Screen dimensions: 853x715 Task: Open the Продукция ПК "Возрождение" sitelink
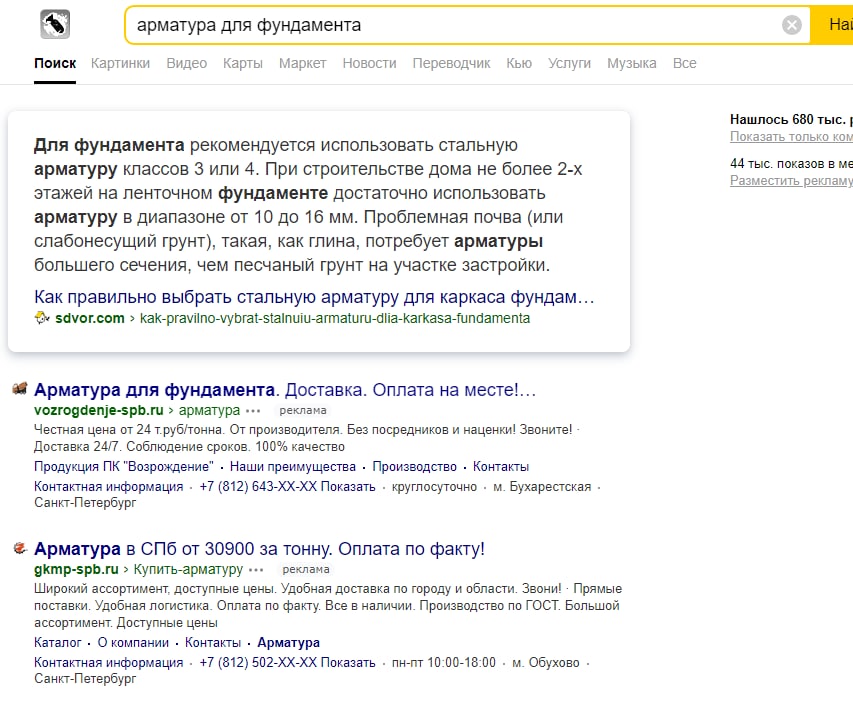(124, 466)
